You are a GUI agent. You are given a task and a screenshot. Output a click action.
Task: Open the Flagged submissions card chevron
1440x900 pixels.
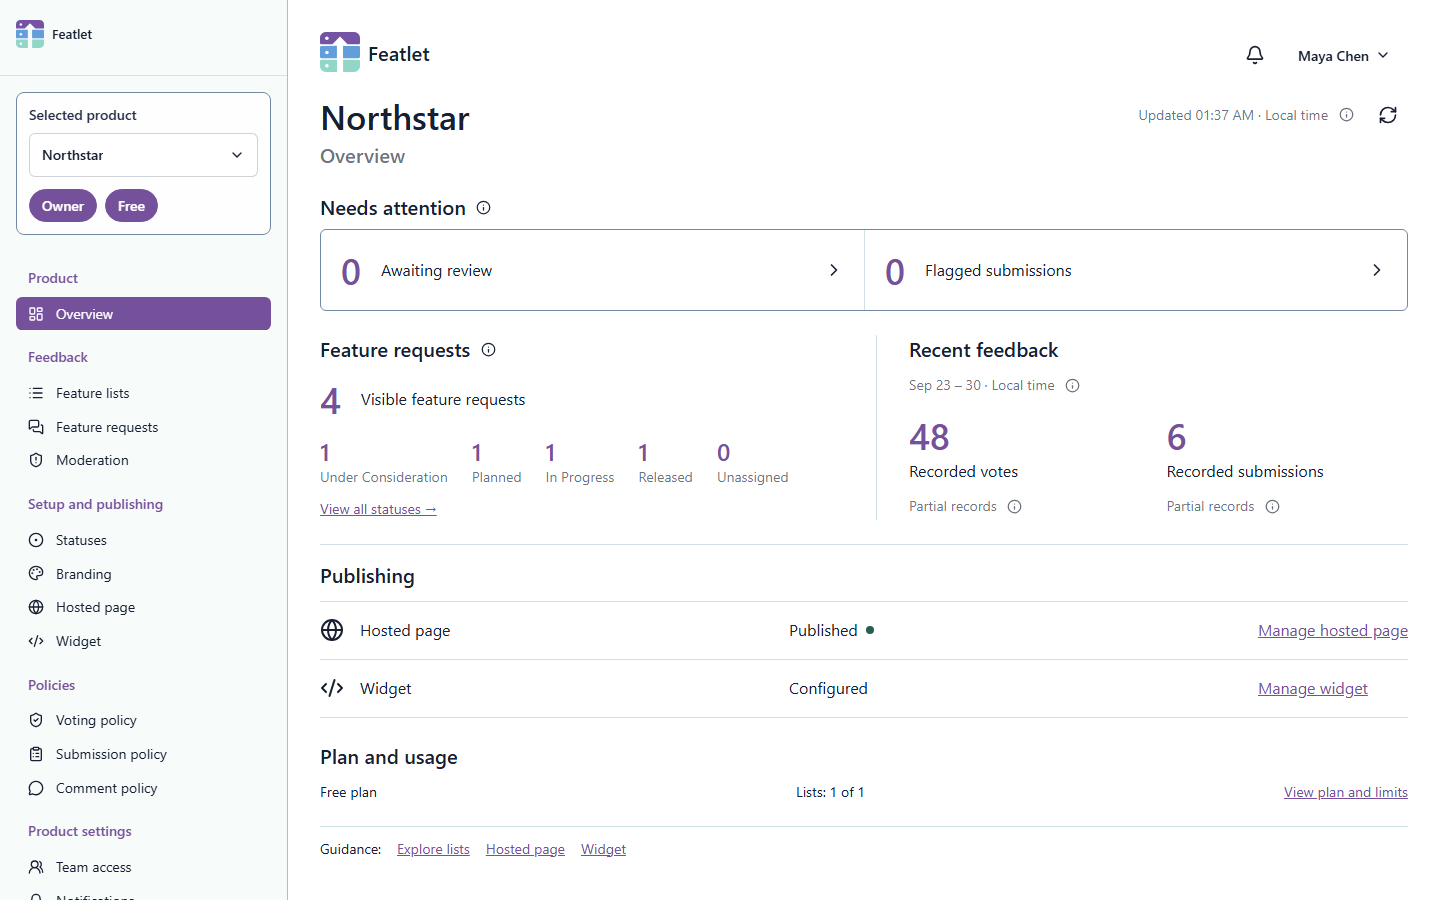(1377, 270)
